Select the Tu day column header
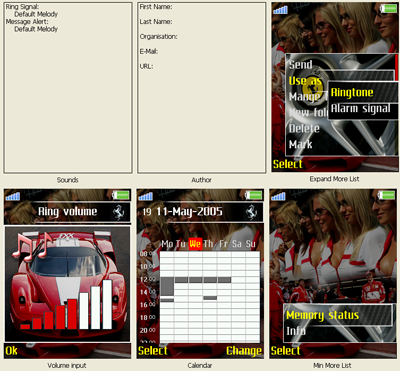 [181, 244]
